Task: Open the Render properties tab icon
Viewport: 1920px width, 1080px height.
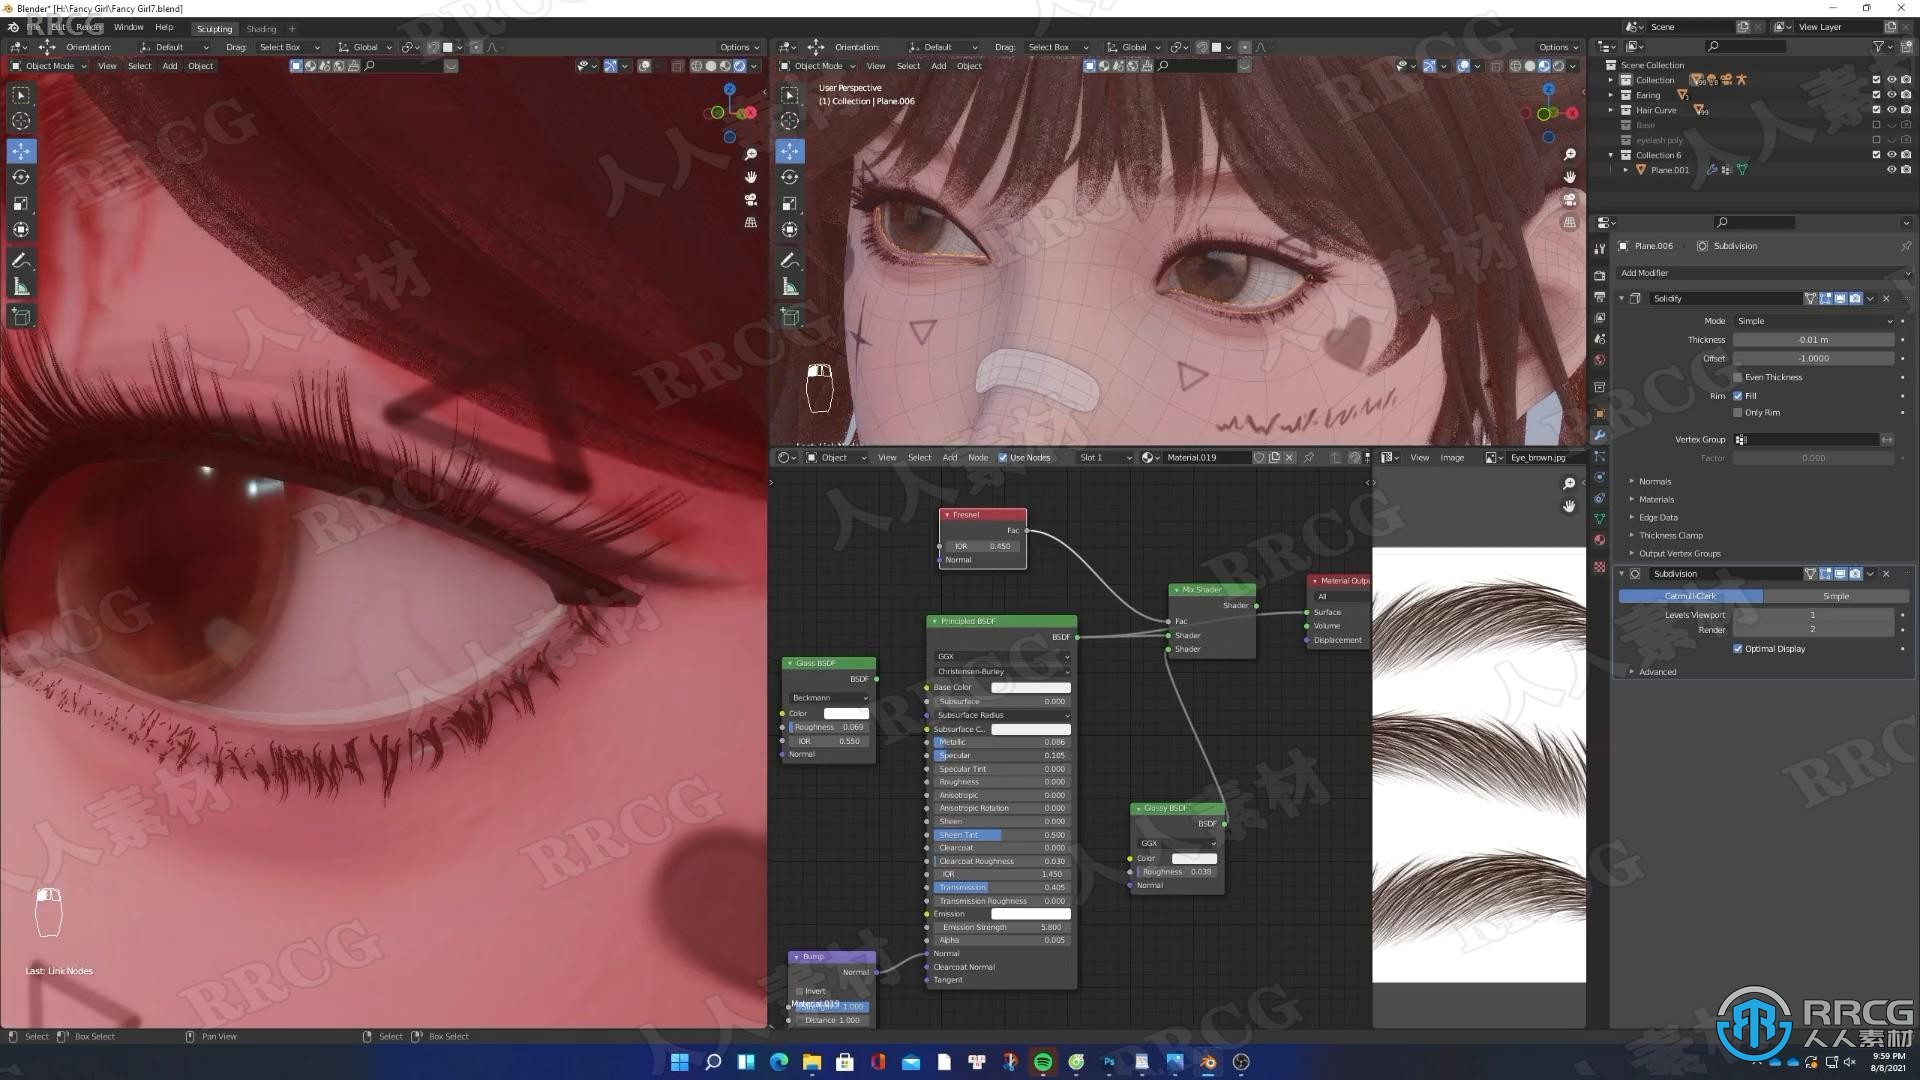Action: [x=1600, y=275]
